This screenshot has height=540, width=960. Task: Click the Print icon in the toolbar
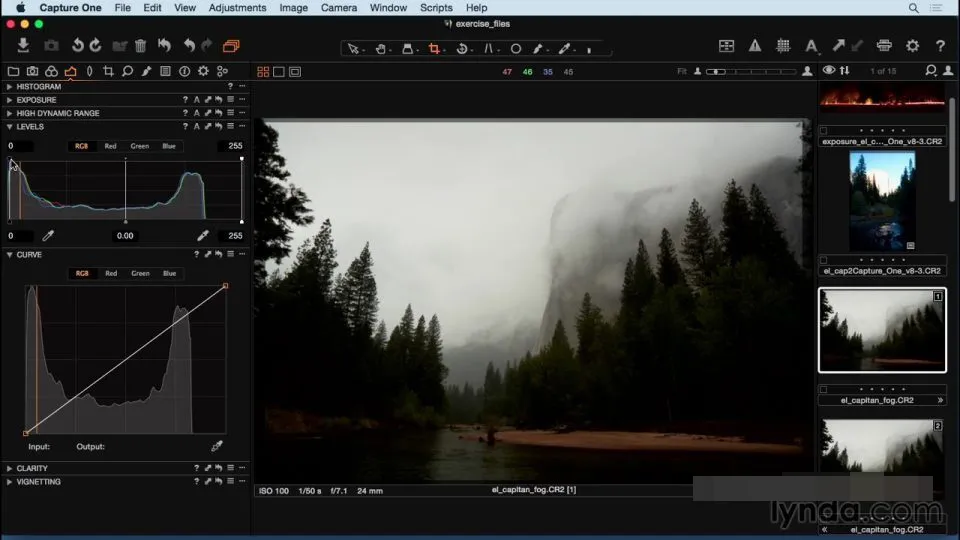click(x=884, y=46)
